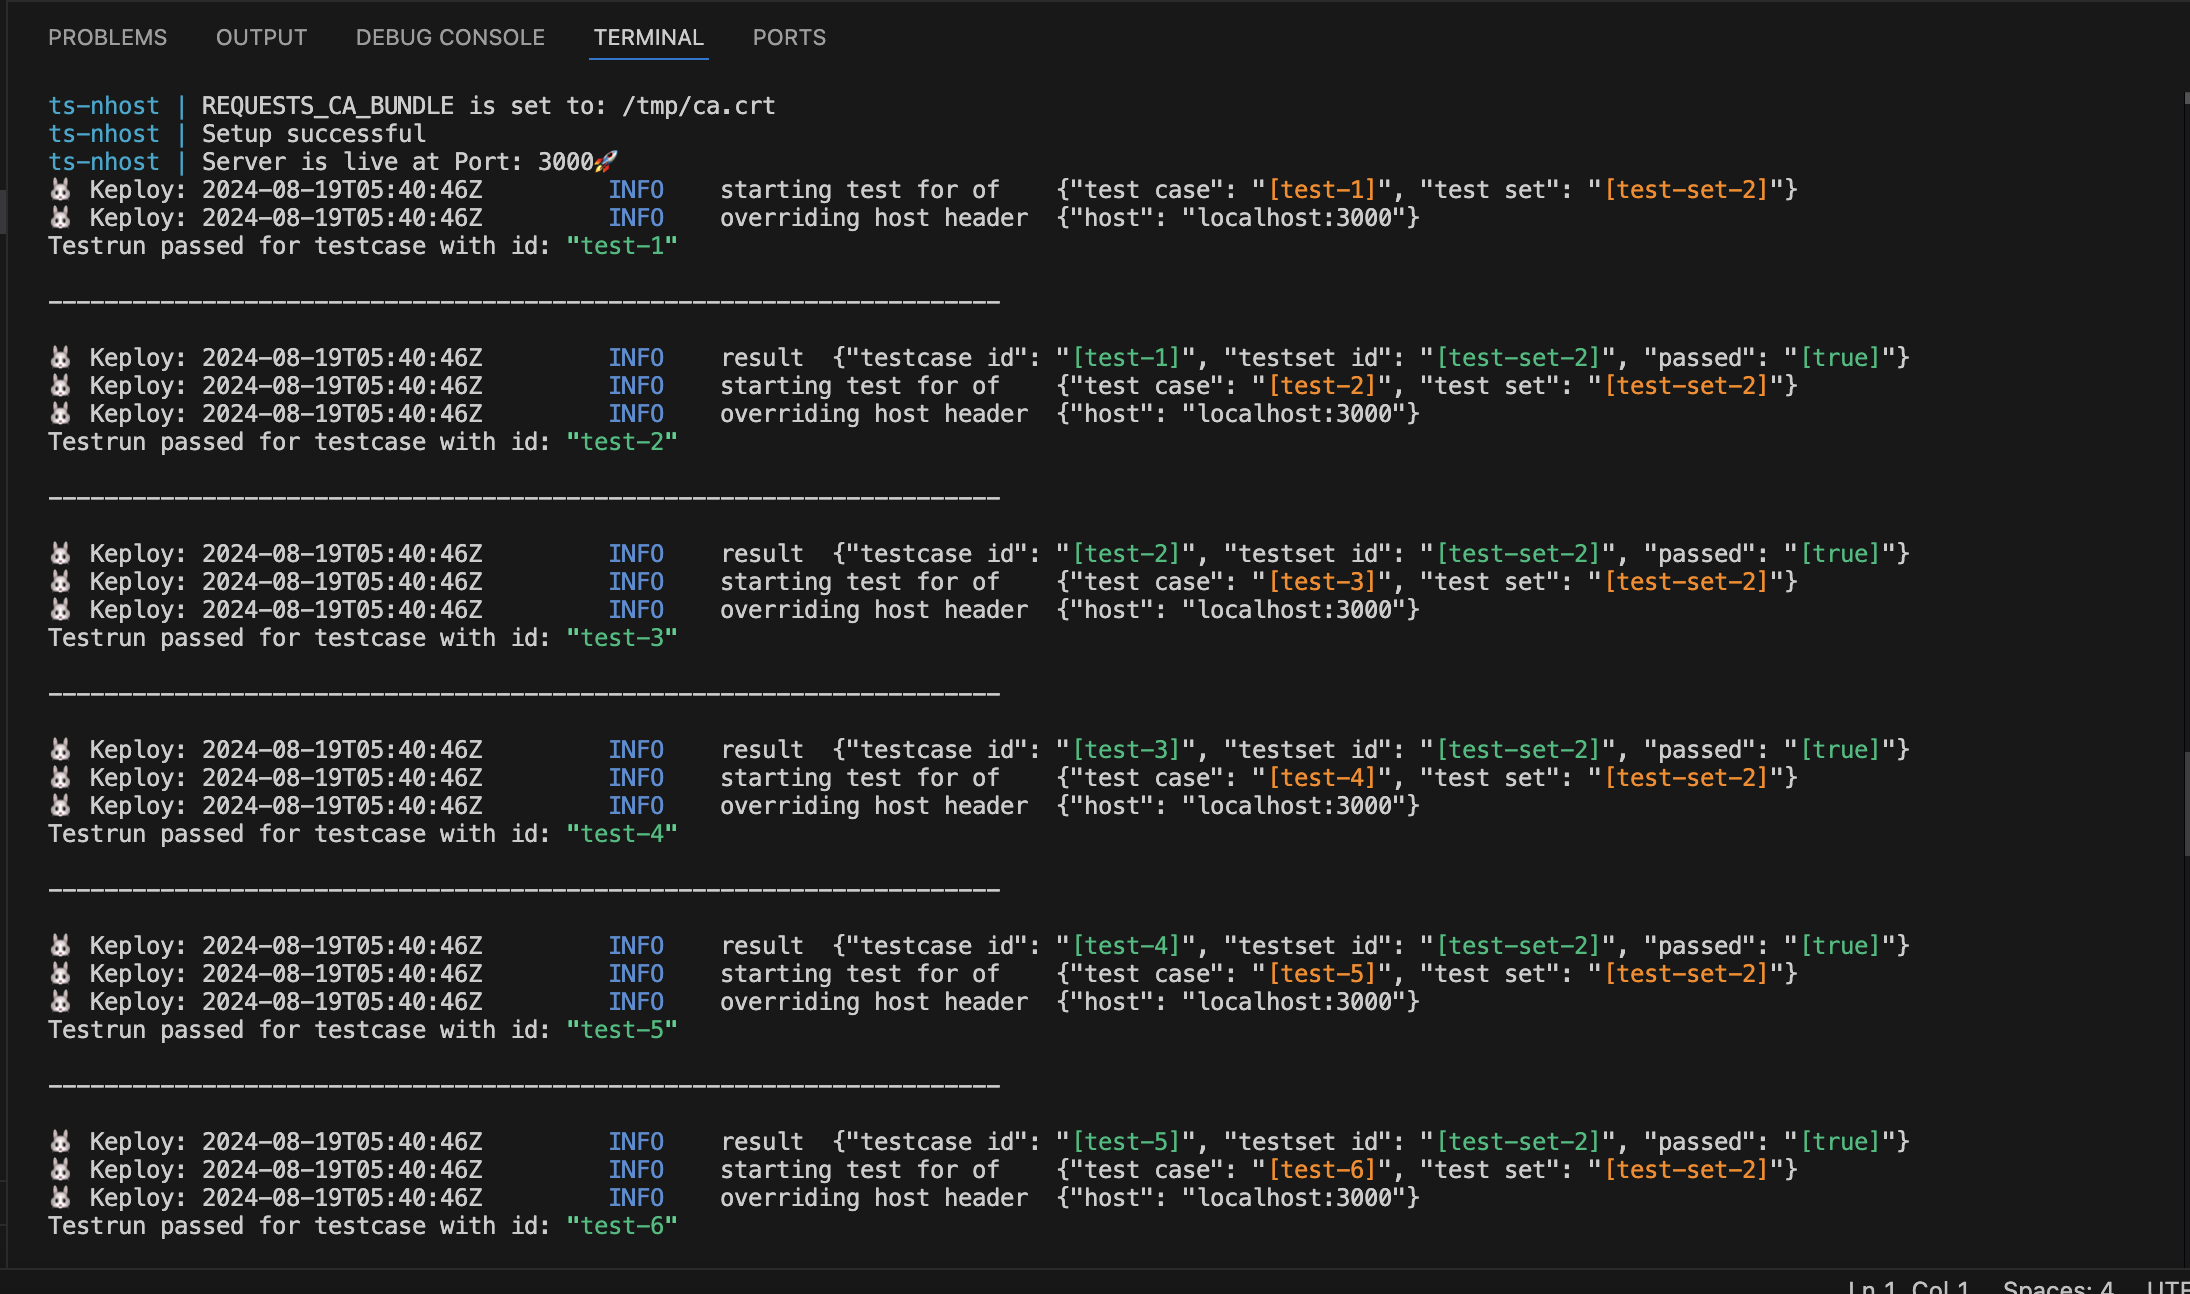Viewport: 2190px width, 1294px height.
Task: Click [true] in the test-5 result line
Action: pyautogui.click(x=1840, y=1142)
